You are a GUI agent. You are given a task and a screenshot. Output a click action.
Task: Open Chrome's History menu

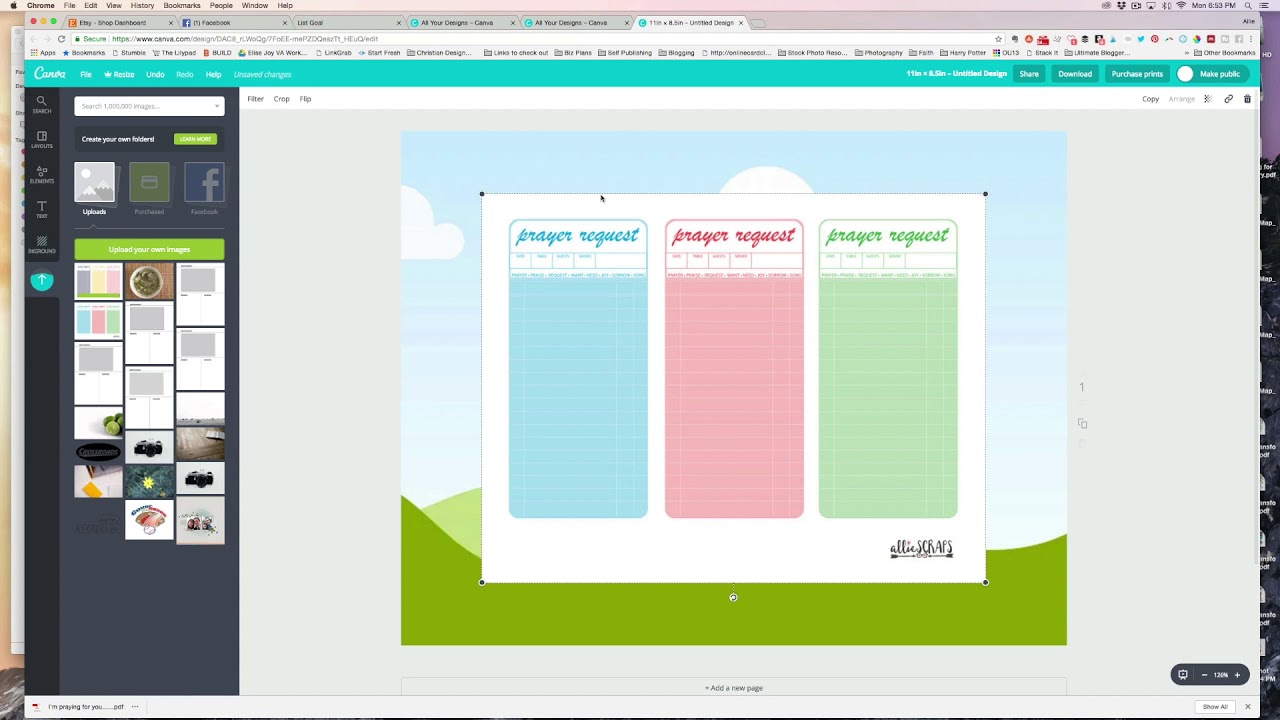pyautogui.click(x=142, y=6)
